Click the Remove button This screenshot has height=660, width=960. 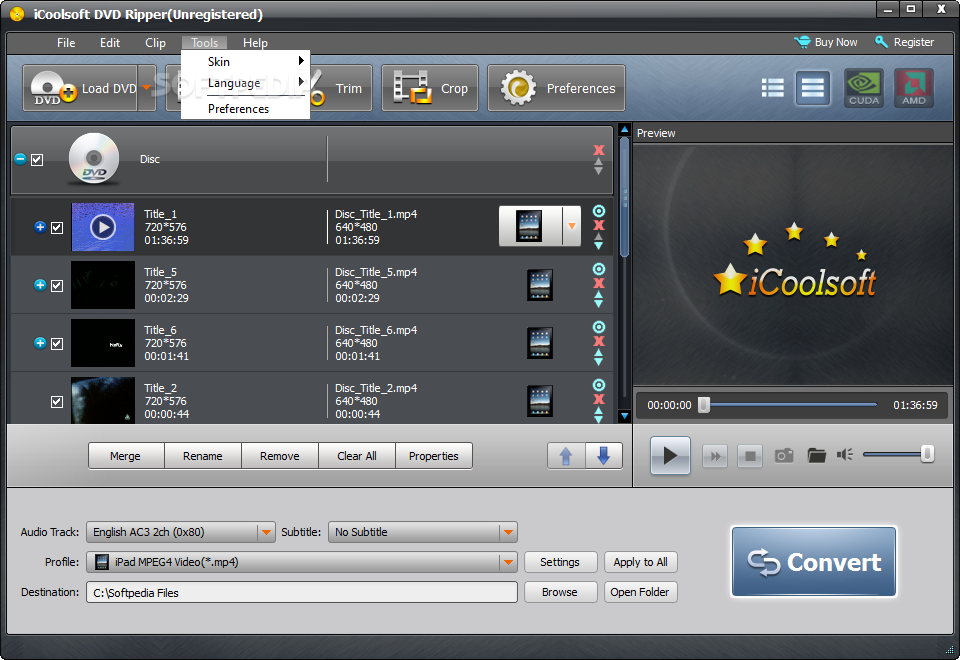point(280,456)
